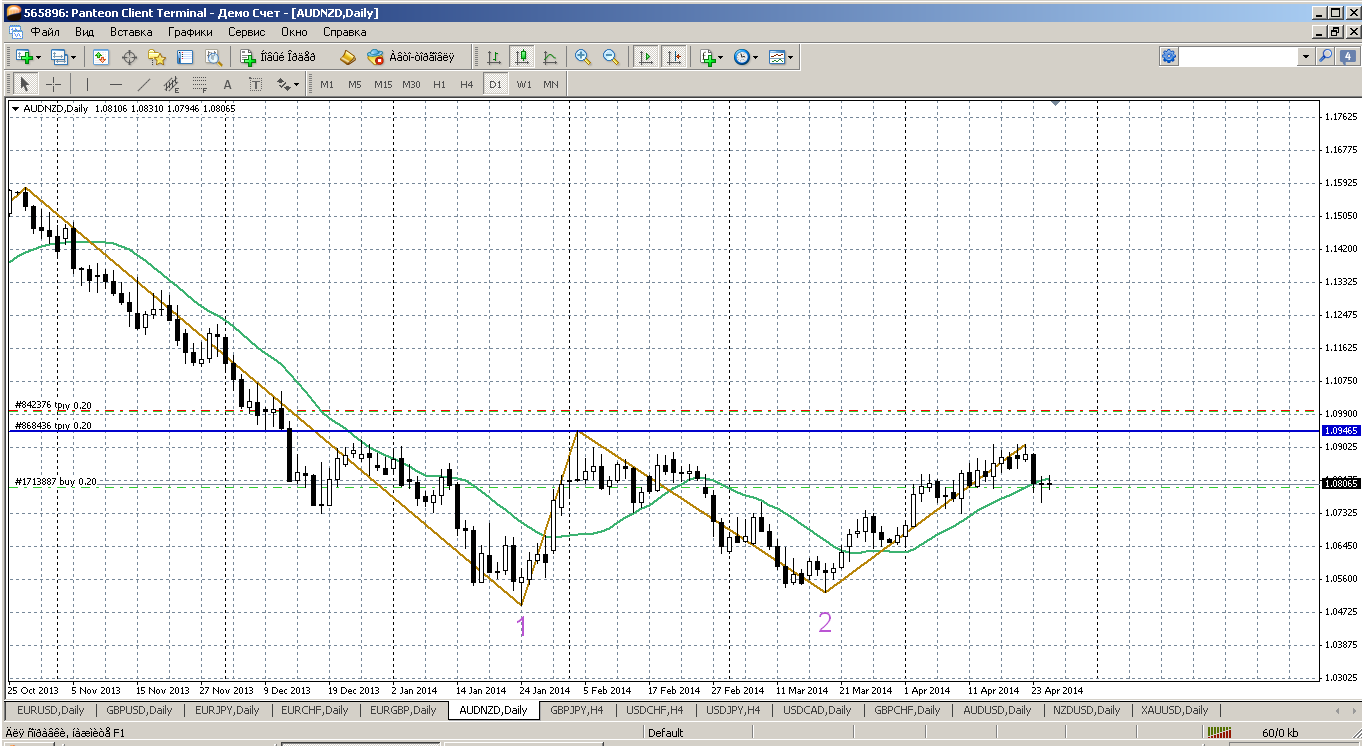Select the vertical line drawing tool

[87, 85]
